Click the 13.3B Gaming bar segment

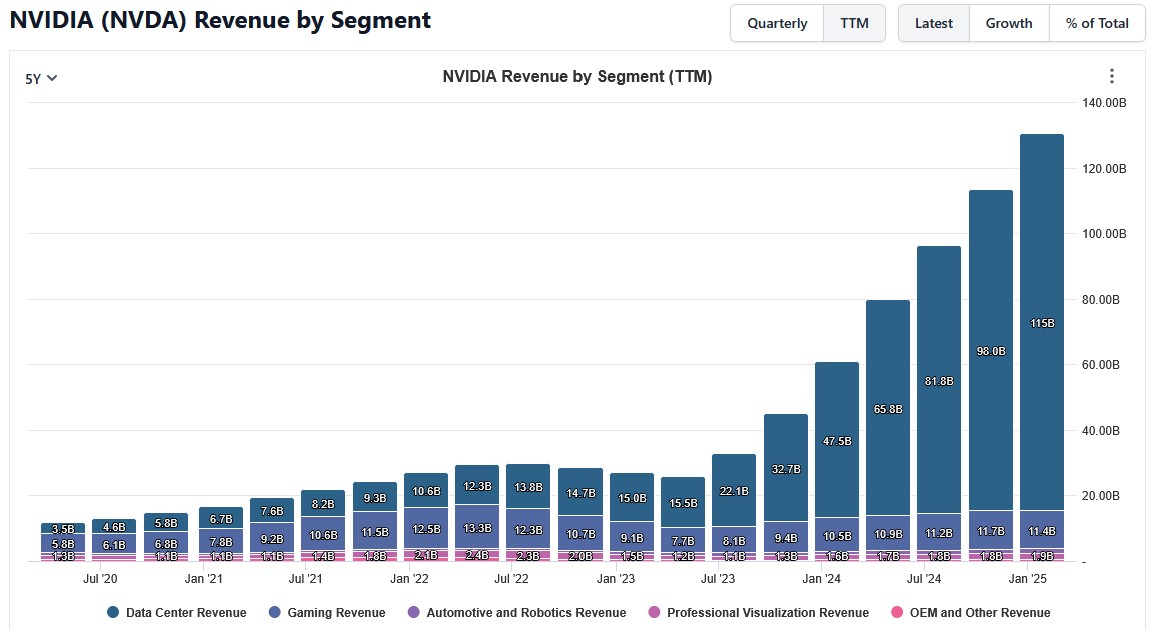click(x=477, y=527)
